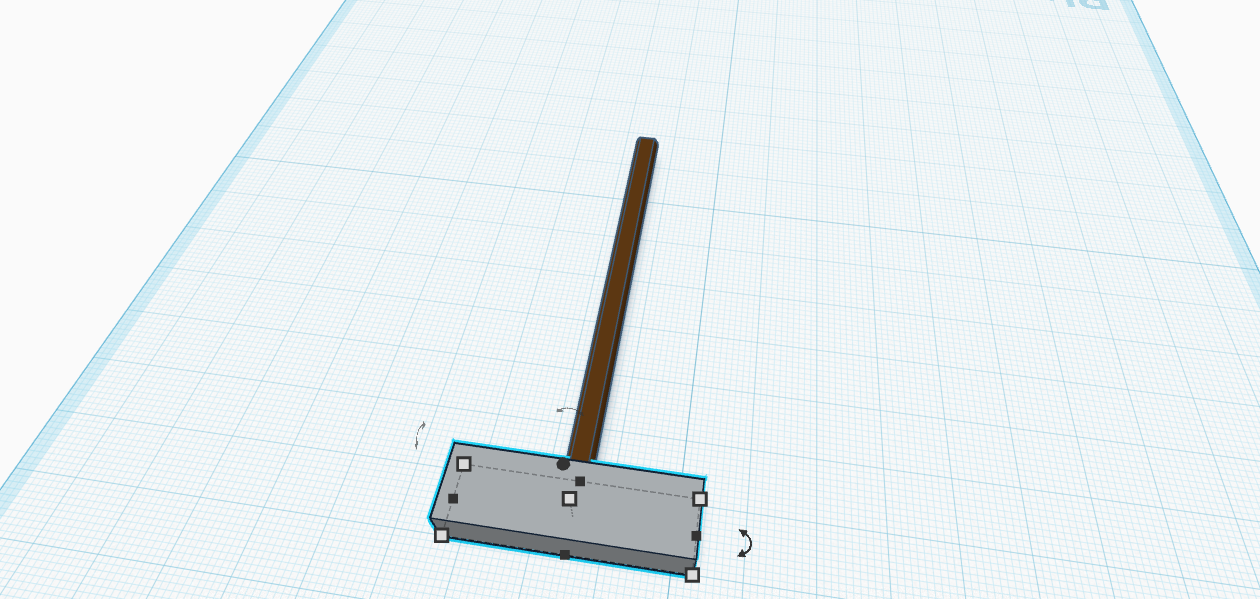Image resolution: width=1260 pixels, height=599 pixels.
Task: Click the black midpoint handle on right edge
Action: [x=696, y=536]
